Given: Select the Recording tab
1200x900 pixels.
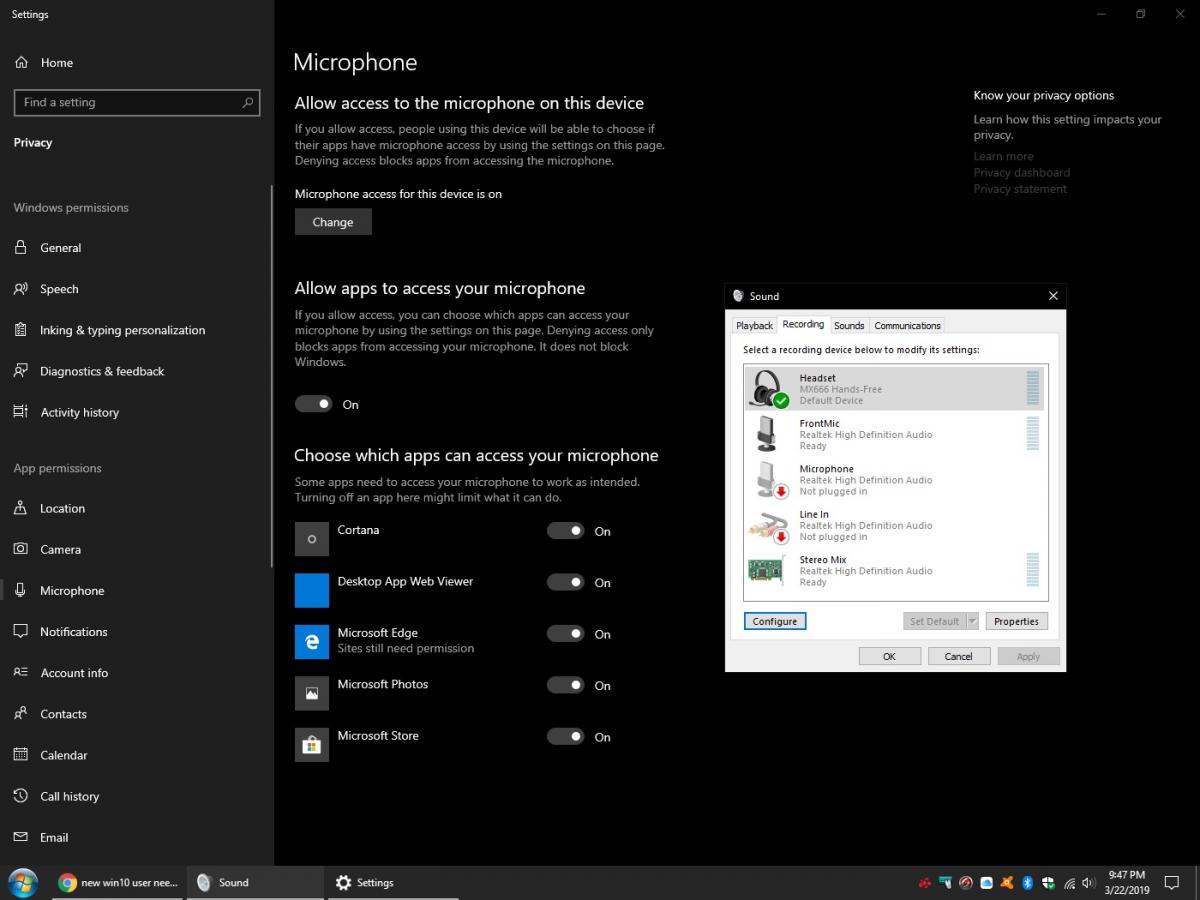Looking at the screenshot, I should 803,324.
